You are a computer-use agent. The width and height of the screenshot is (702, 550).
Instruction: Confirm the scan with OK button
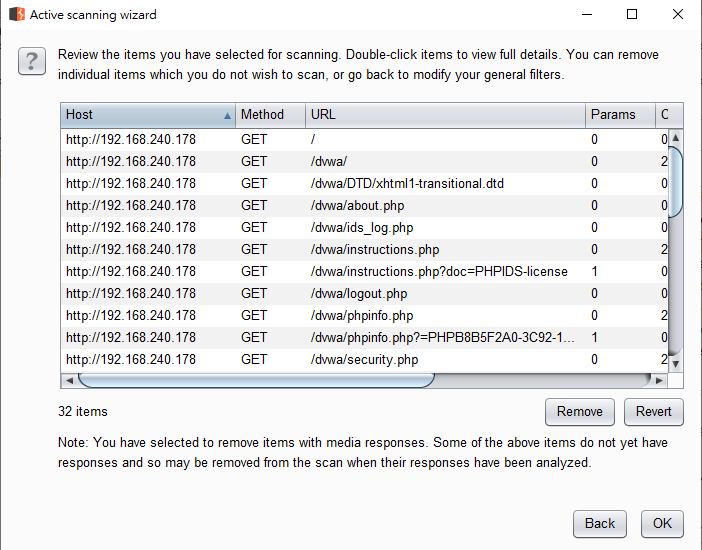click(662, 523)
